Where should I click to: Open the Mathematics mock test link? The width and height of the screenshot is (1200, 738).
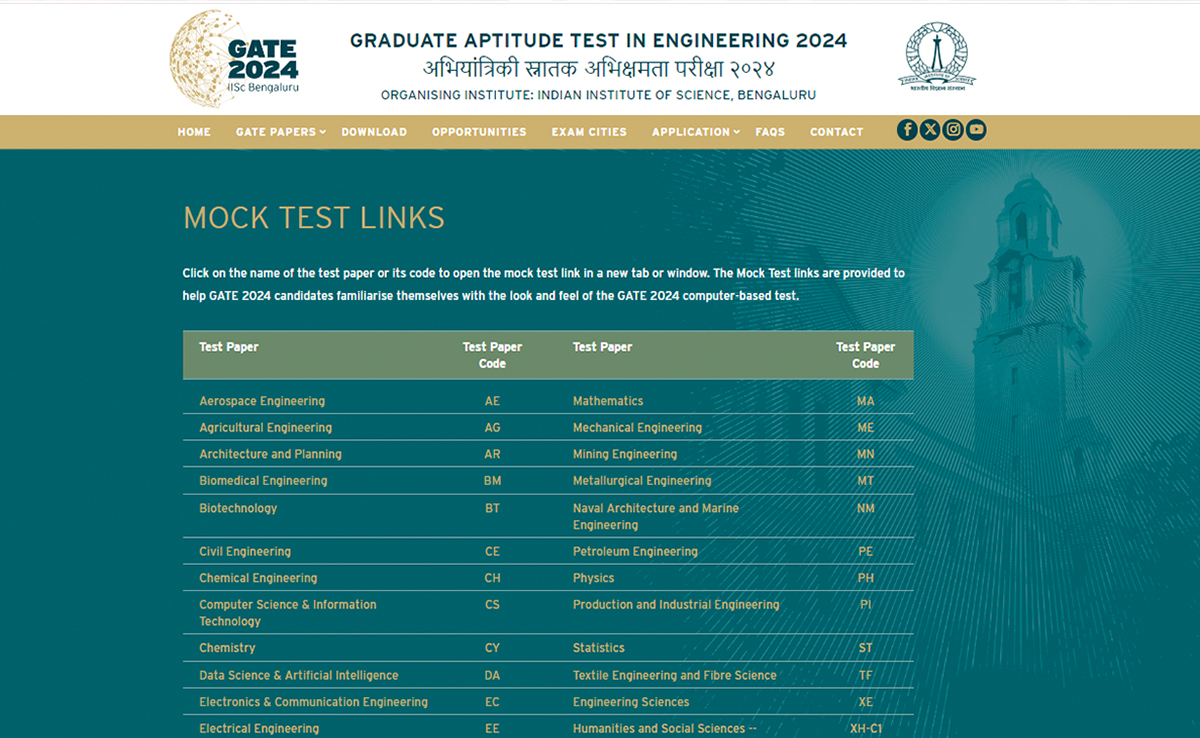pyautogui.click(x=608, y=401)
